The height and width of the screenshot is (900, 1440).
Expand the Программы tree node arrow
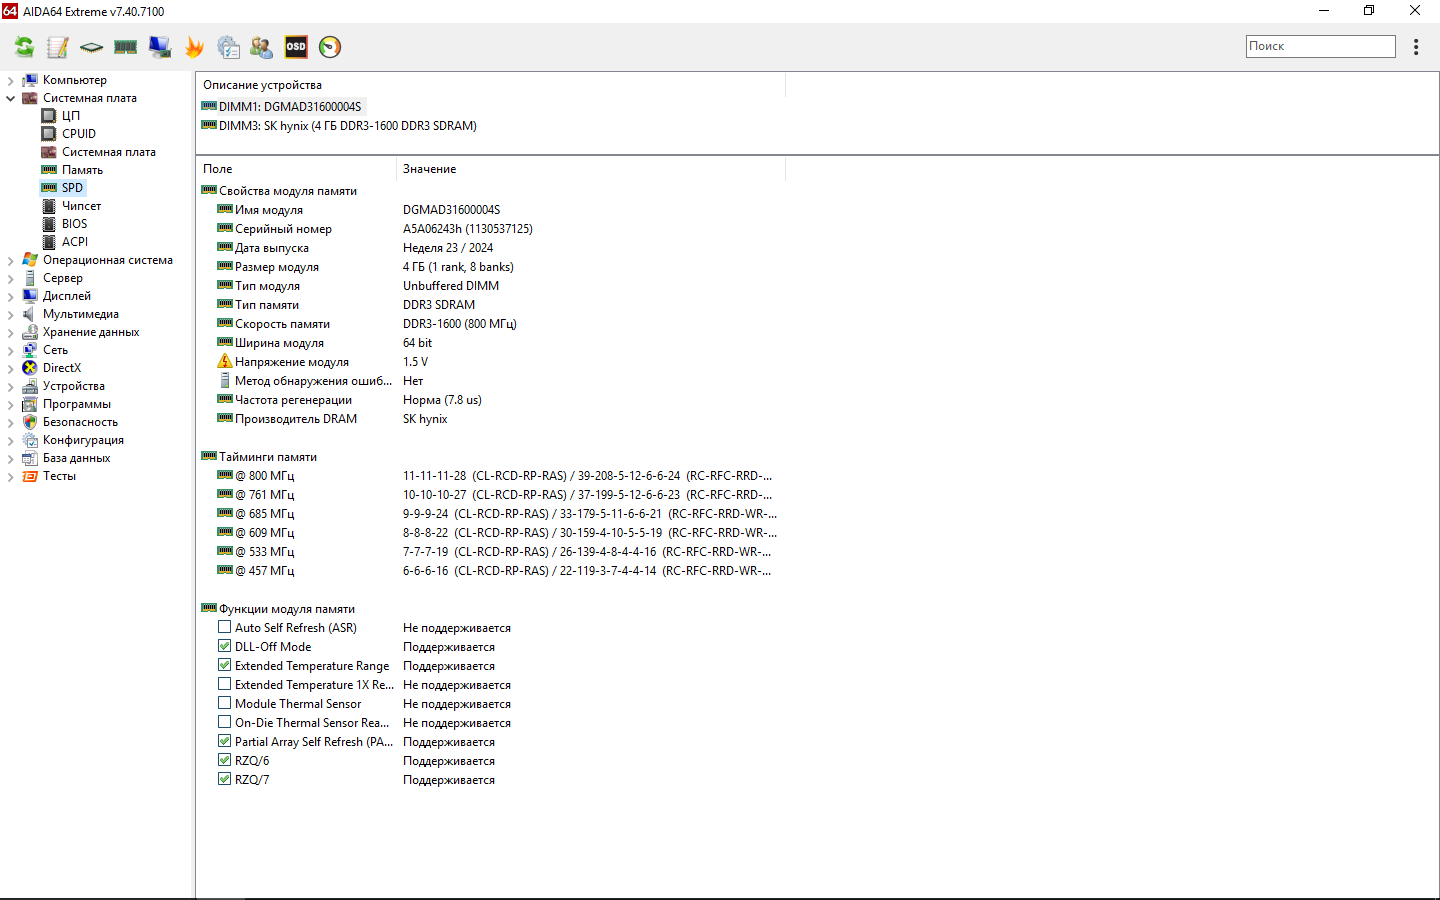pos(10,404)
